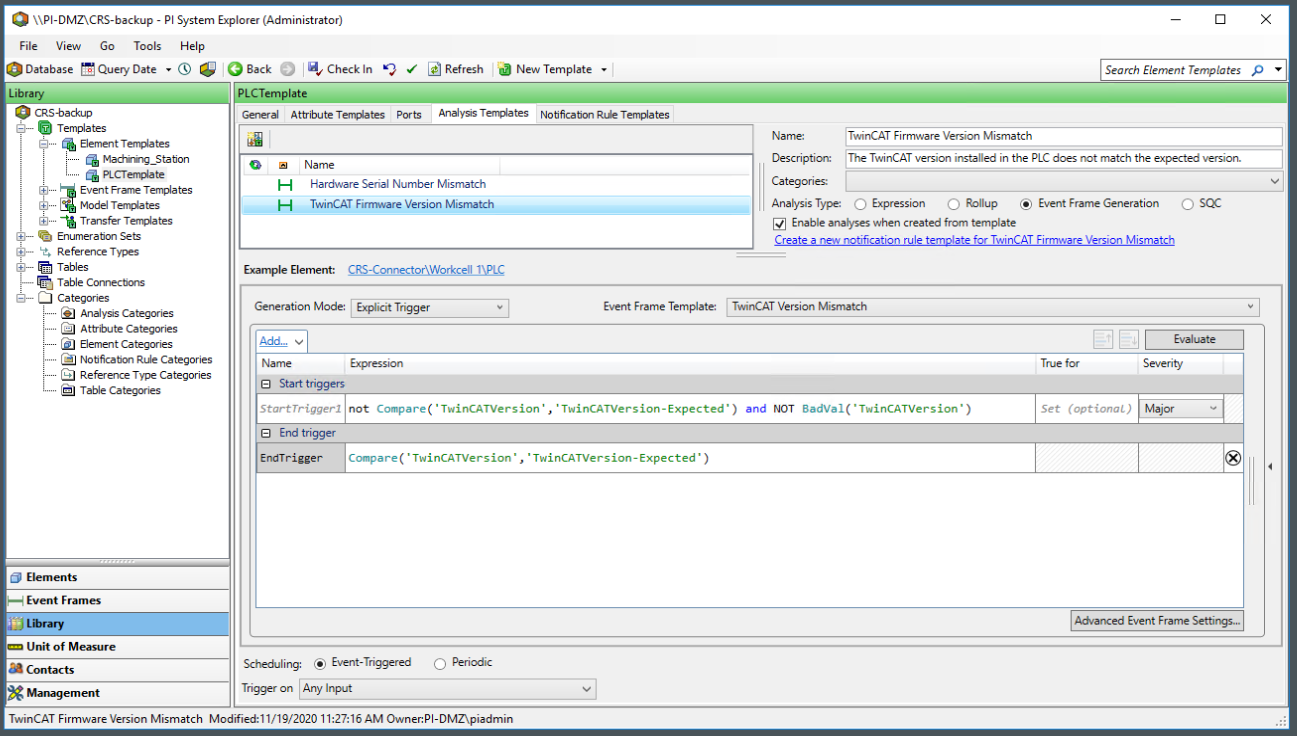Open the File menu

[x=28, y=46]
